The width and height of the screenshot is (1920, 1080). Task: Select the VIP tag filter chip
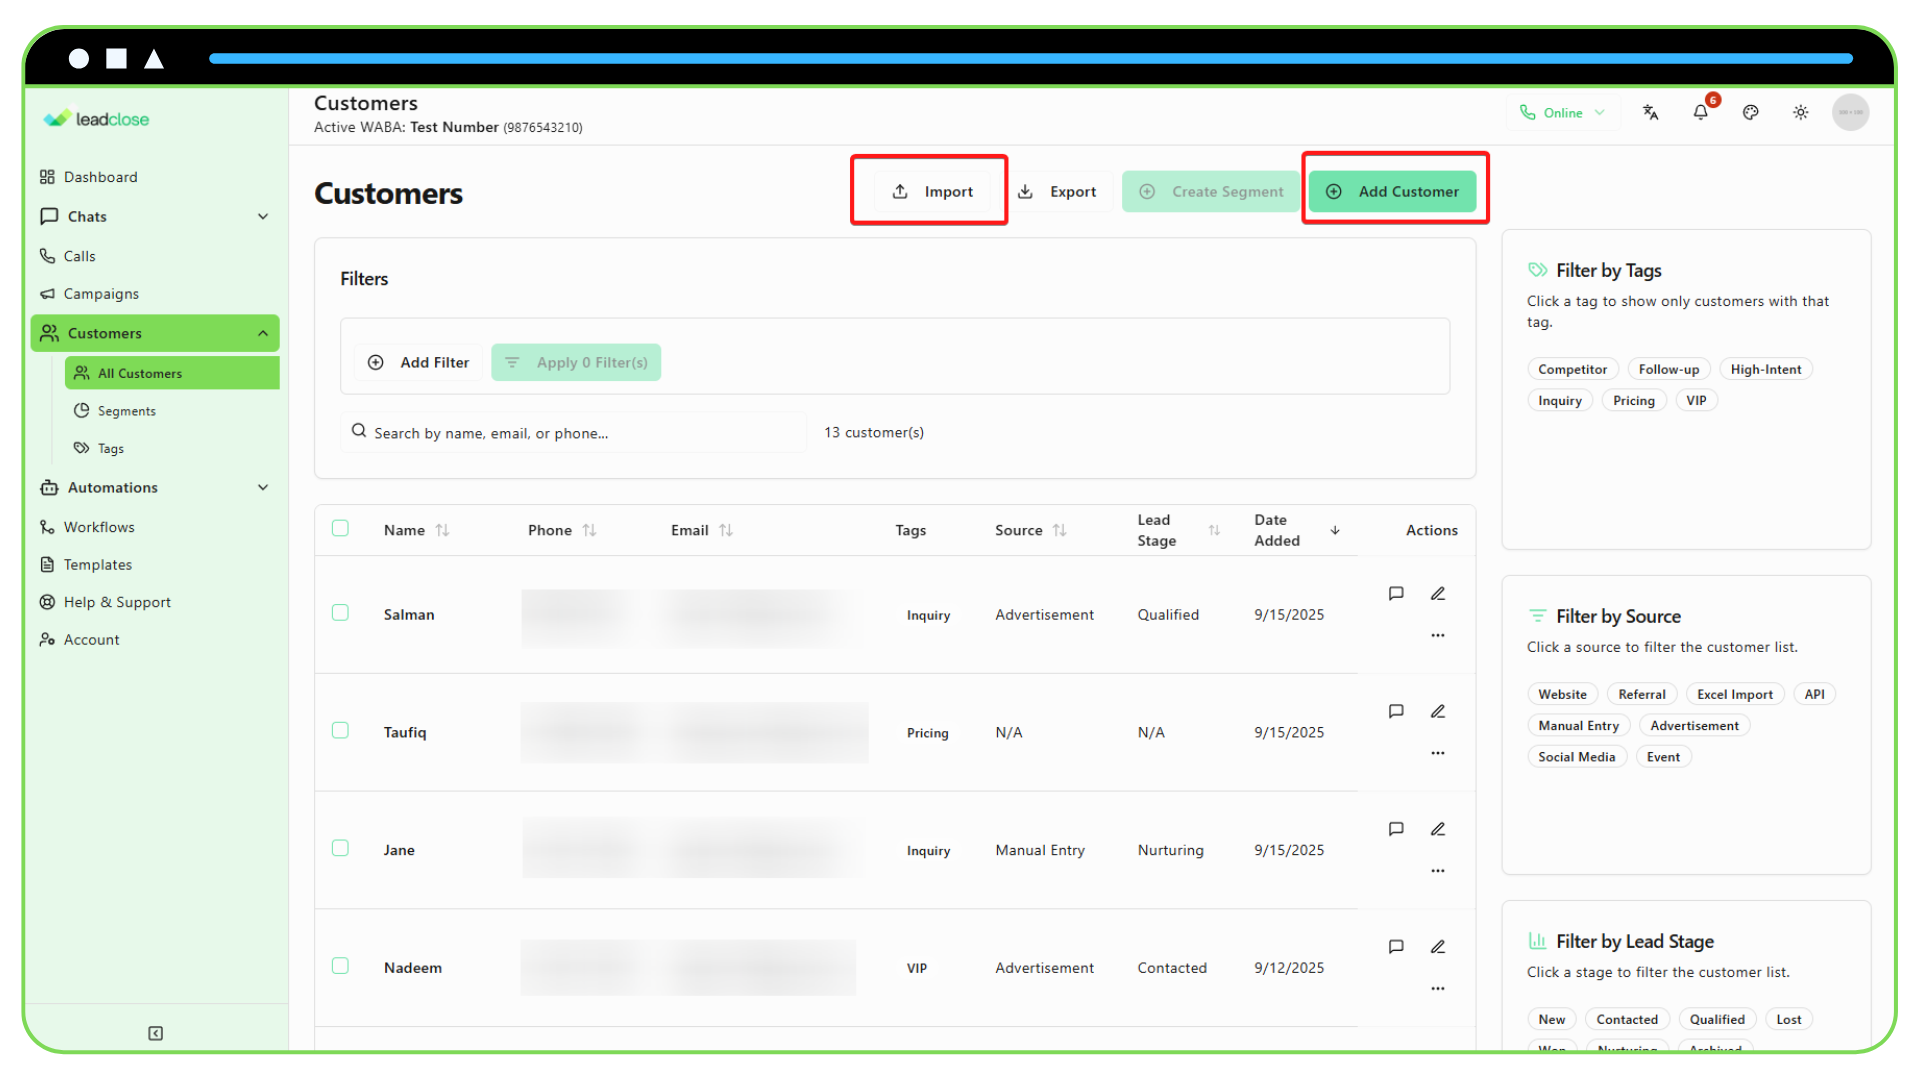pyautogui.click(x=1696, y=399)
